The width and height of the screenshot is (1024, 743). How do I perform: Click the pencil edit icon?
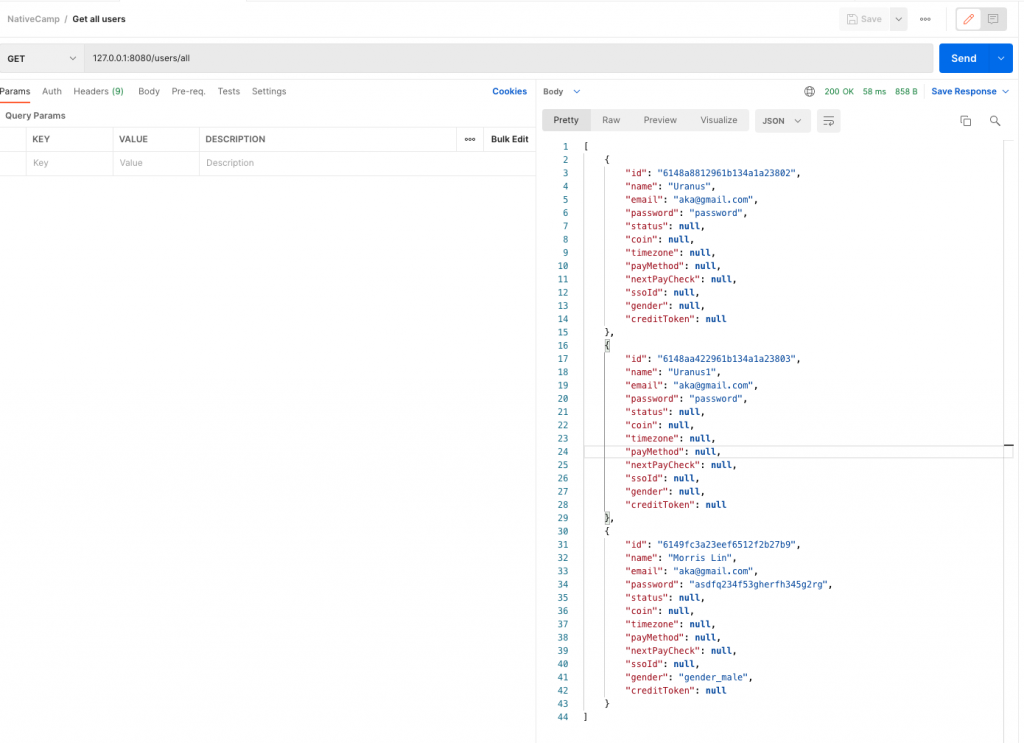(x=968, y=20)
